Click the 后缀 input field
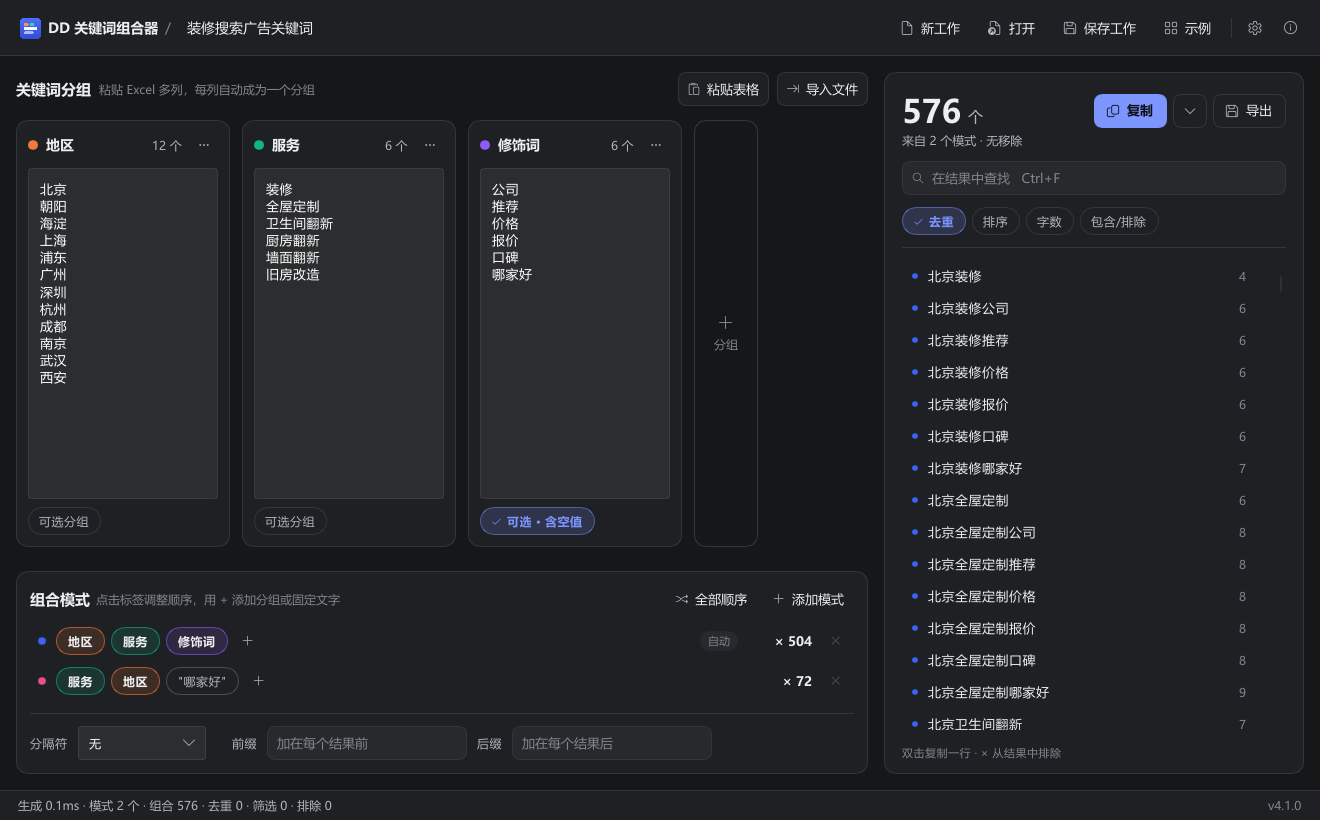The width and height of the screenshot is (1320, 820). [x=612, y=743]
